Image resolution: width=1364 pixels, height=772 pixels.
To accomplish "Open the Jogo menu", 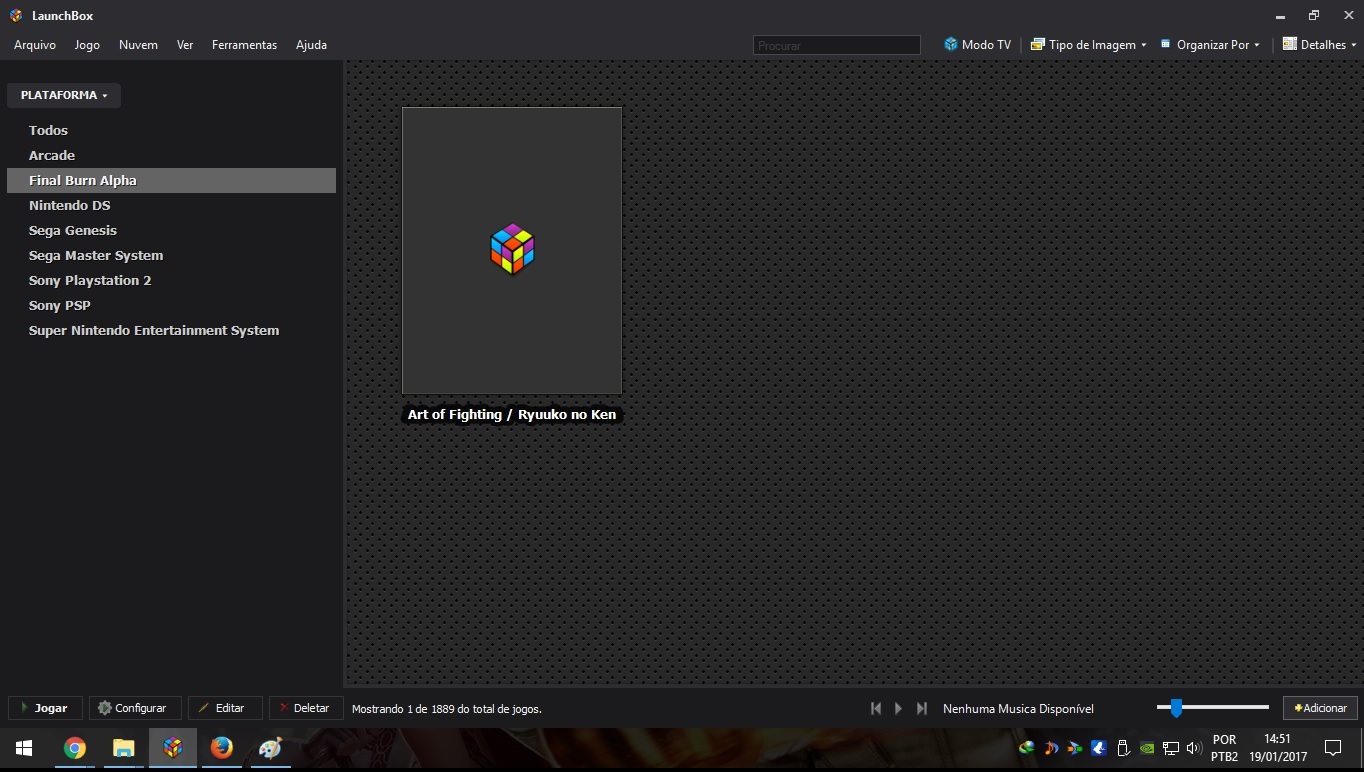I will point(87,45).
